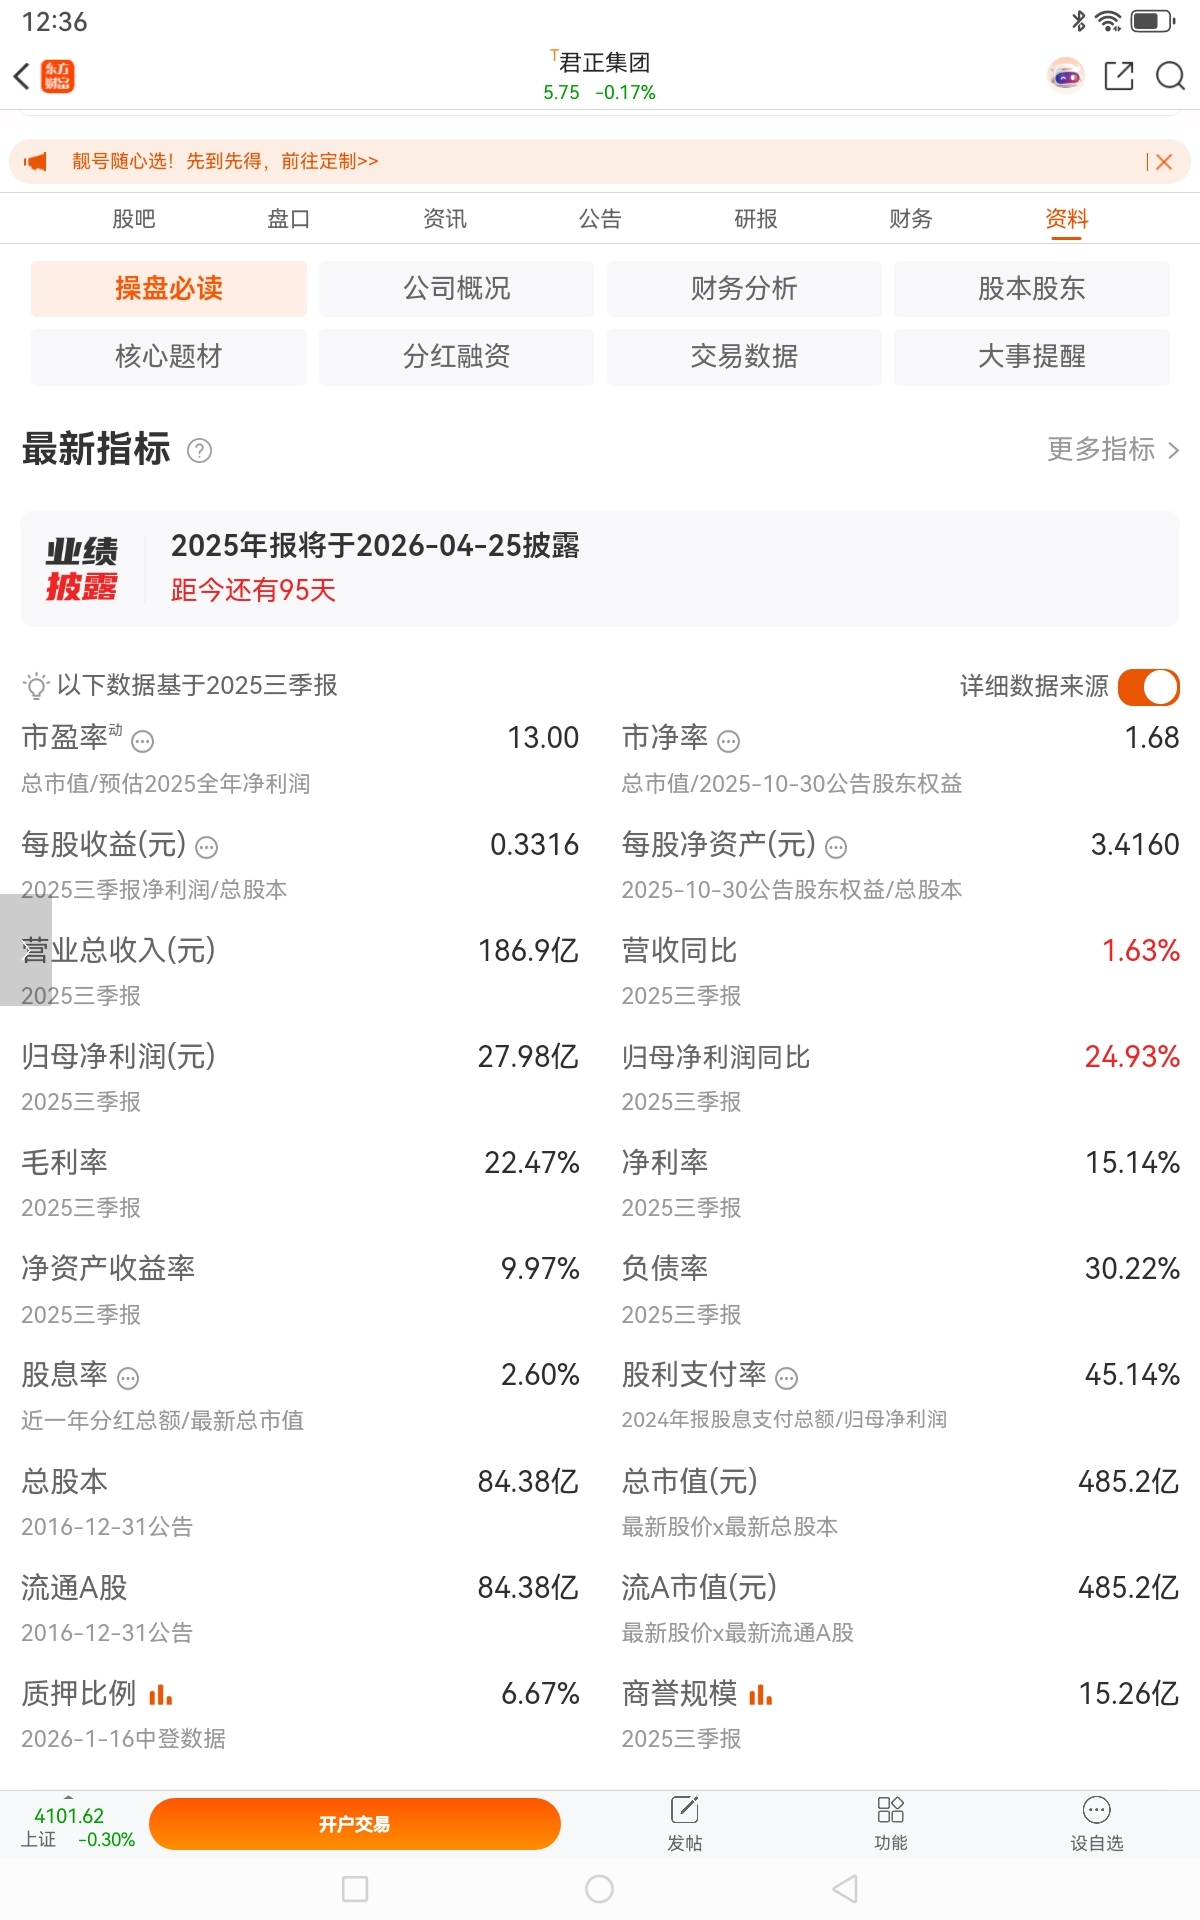Open 商誉规模 bar chart icon
Screen dimensions: 1200x1920
(x=760, y=1695)
